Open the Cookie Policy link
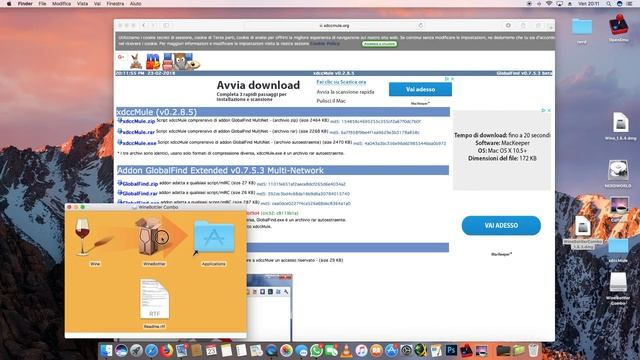 pos(324,43)
